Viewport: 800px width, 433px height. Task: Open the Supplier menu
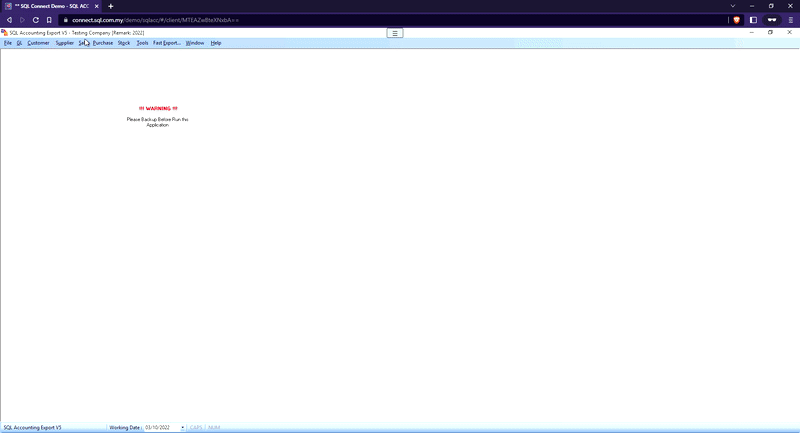pos(64,43)
